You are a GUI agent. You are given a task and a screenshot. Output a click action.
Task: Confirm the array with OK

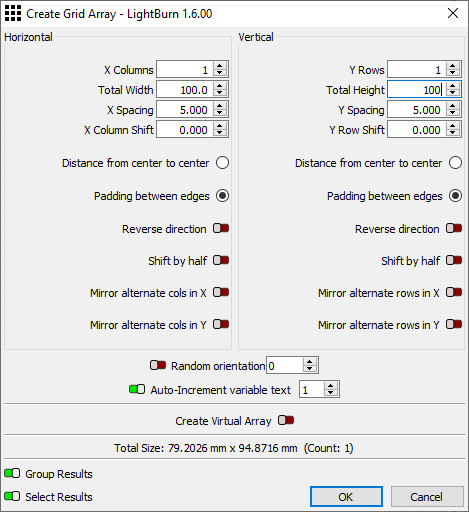346,497
